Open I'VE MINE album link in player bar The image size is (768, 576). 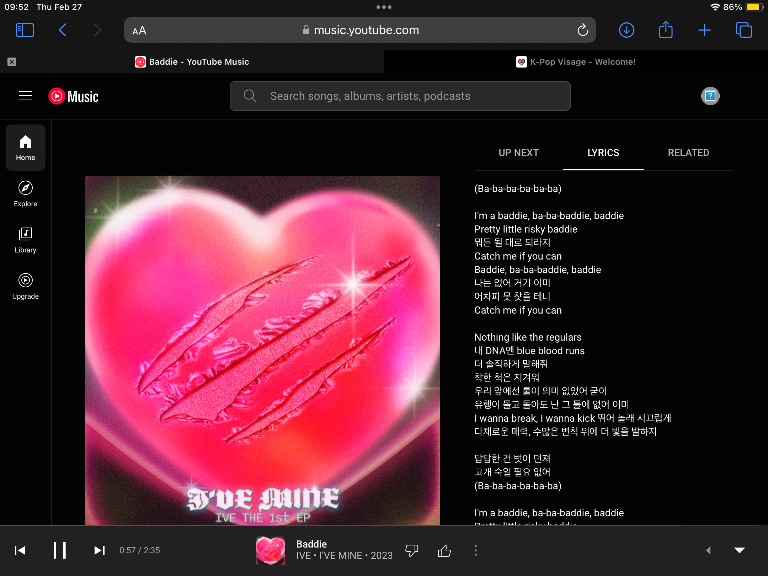(340, 556)
